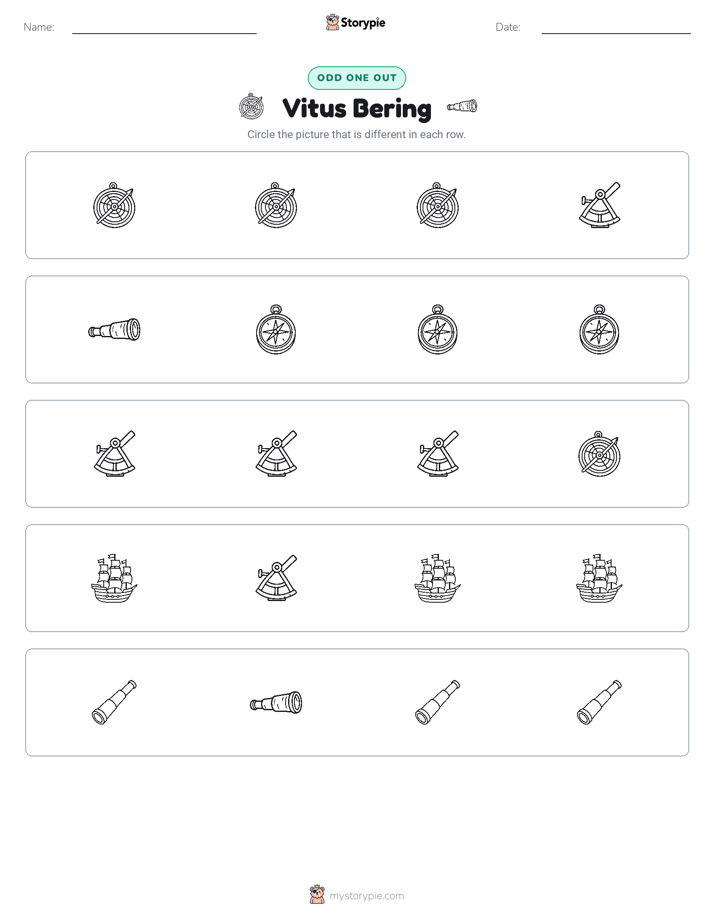Click the first radar compass in row one
The image size is (714, 924).
114,205
